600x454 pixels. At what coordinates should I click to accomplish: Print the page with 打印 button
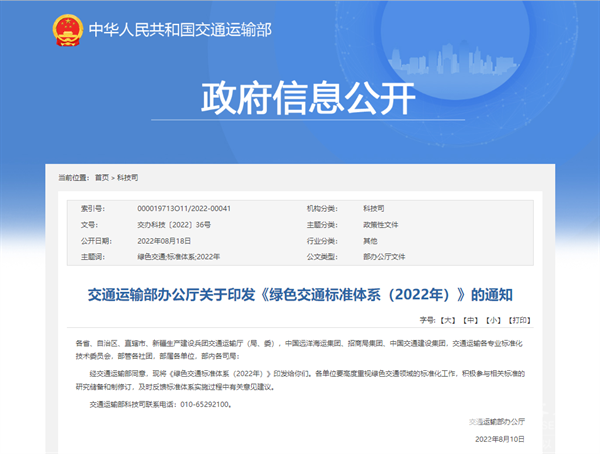tap(520, 320)
